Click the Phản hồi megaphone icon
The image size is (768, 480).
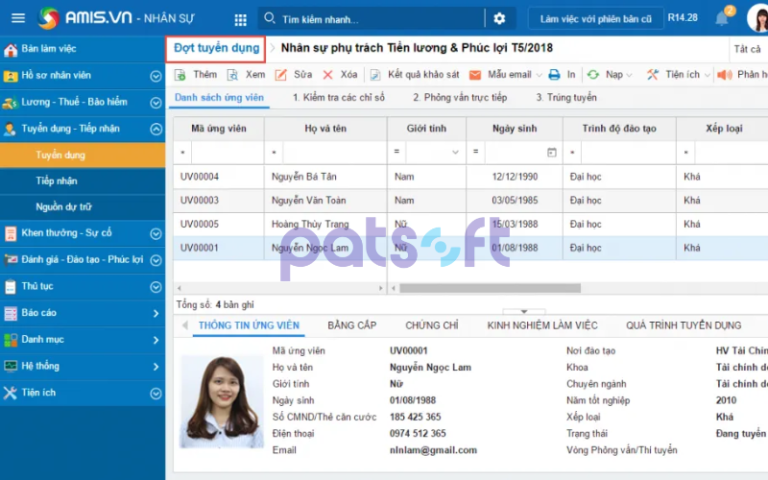click(x=724, y=74)
